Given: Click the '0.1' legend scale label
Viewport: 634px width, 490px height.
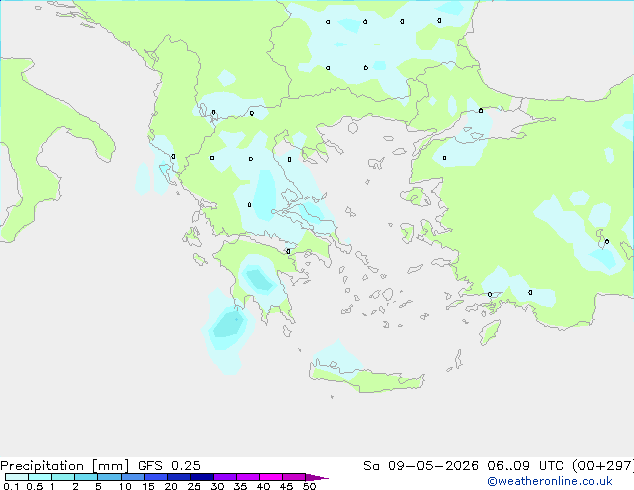Looking at the screenshot, I should point(11,486).
